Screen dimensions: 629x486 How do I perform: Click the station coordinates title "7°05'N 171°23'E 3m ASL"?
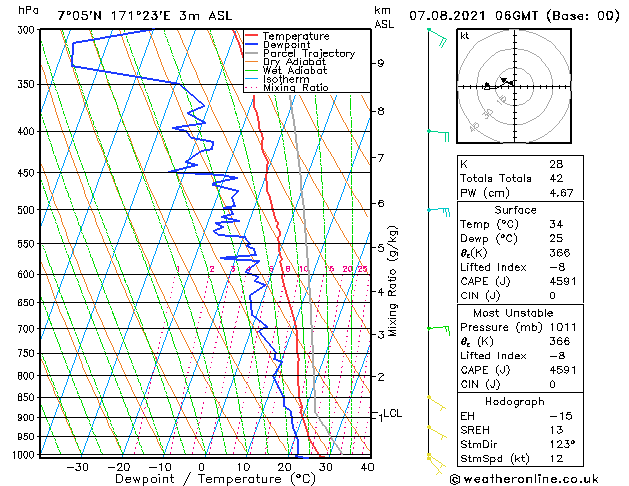[x=145, y=16]
